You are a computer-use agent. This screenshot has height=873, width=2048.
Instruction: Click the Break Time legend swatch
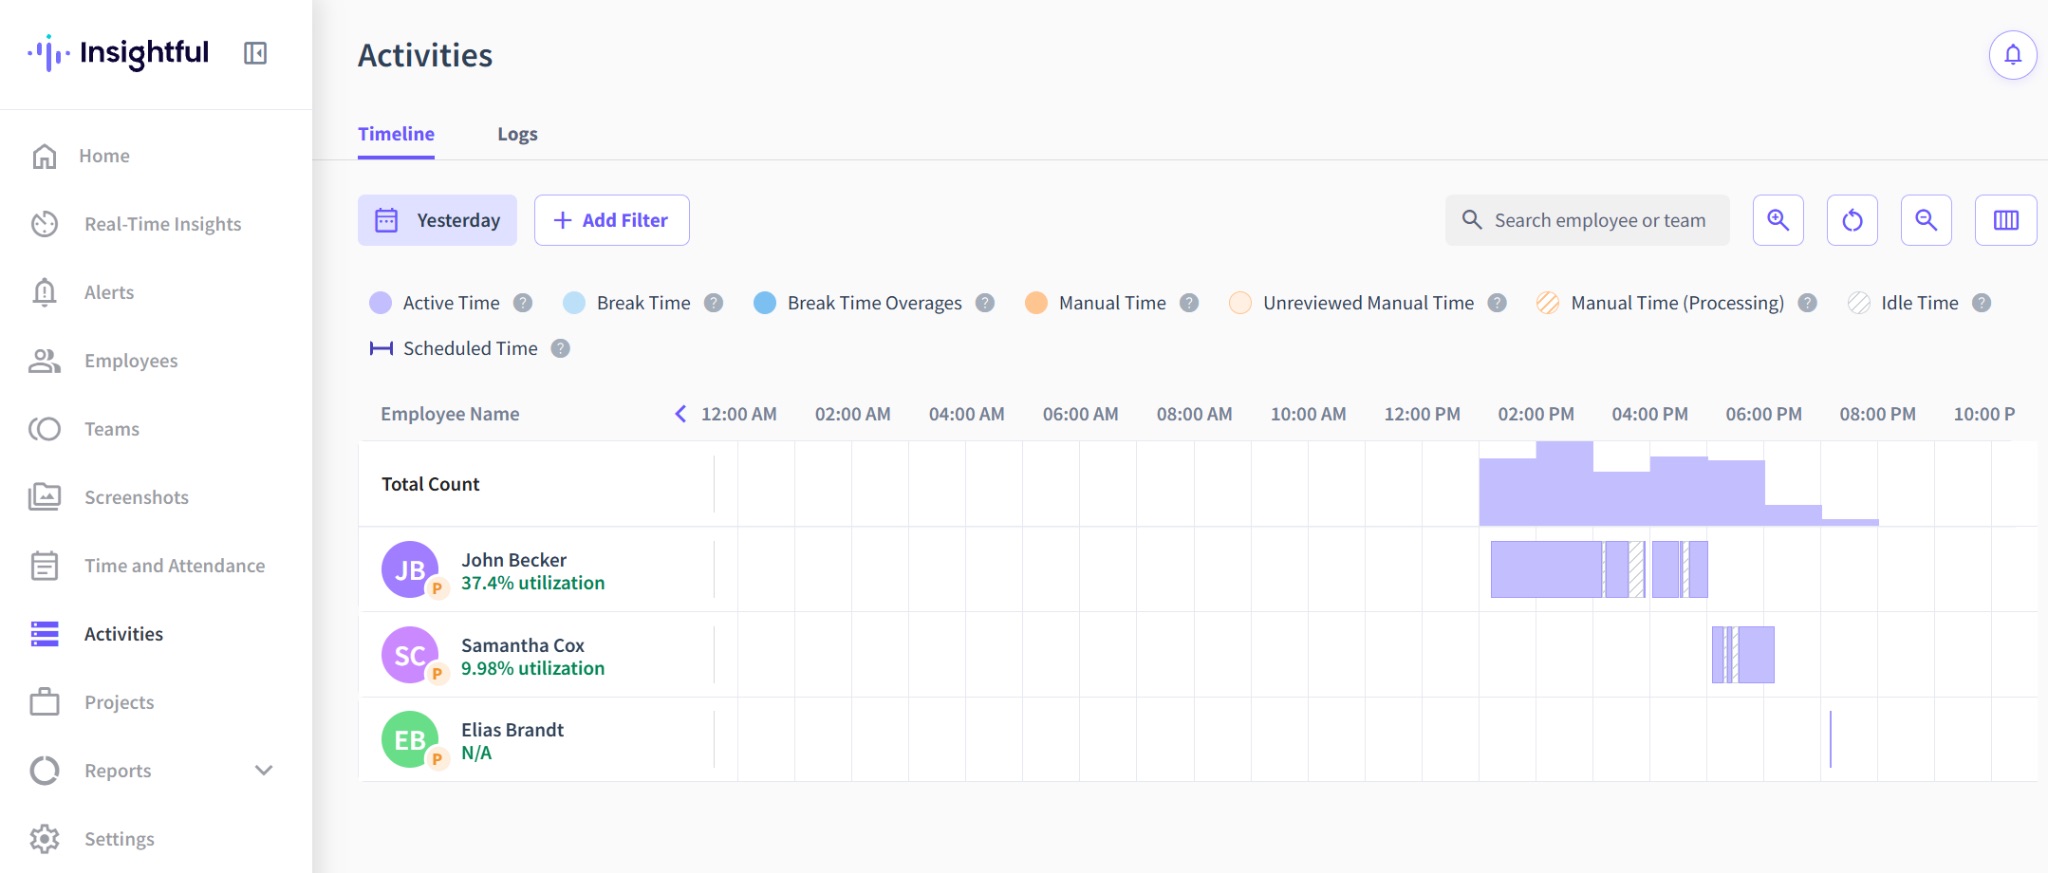tap(574, 303)
